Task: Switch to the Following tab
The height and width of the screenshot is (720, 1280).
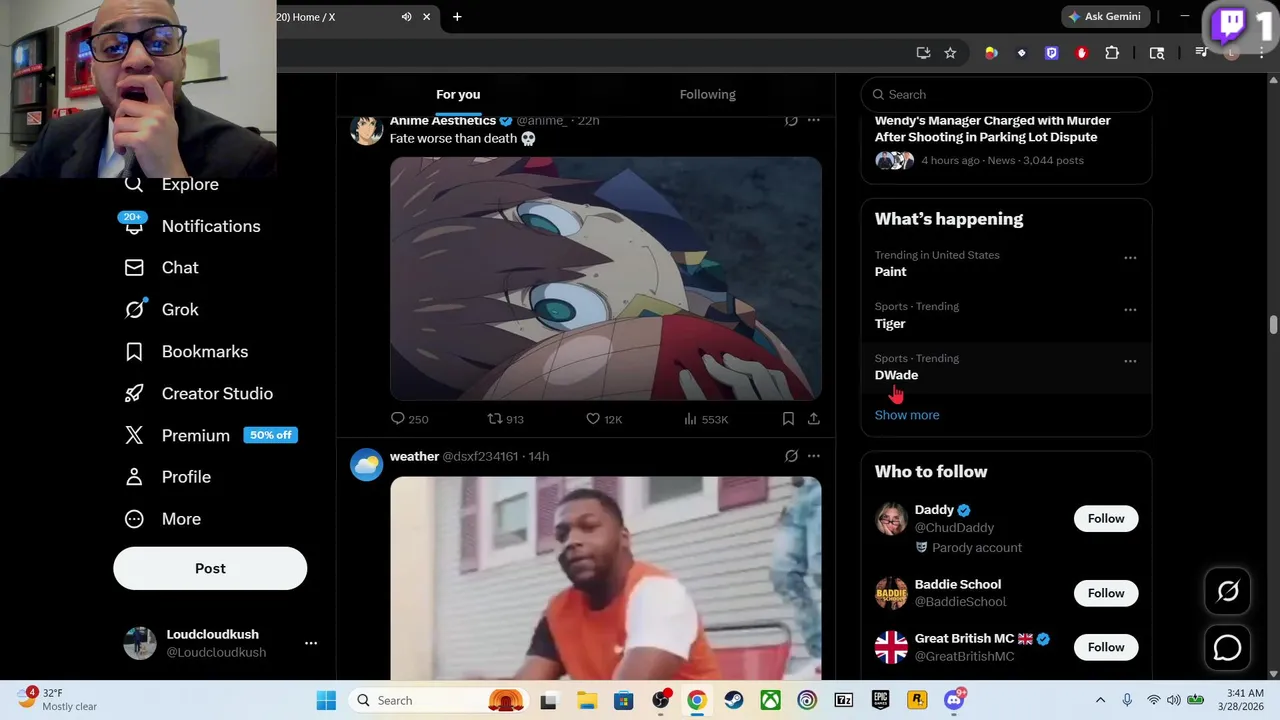Action: click(x=708, y=95)
